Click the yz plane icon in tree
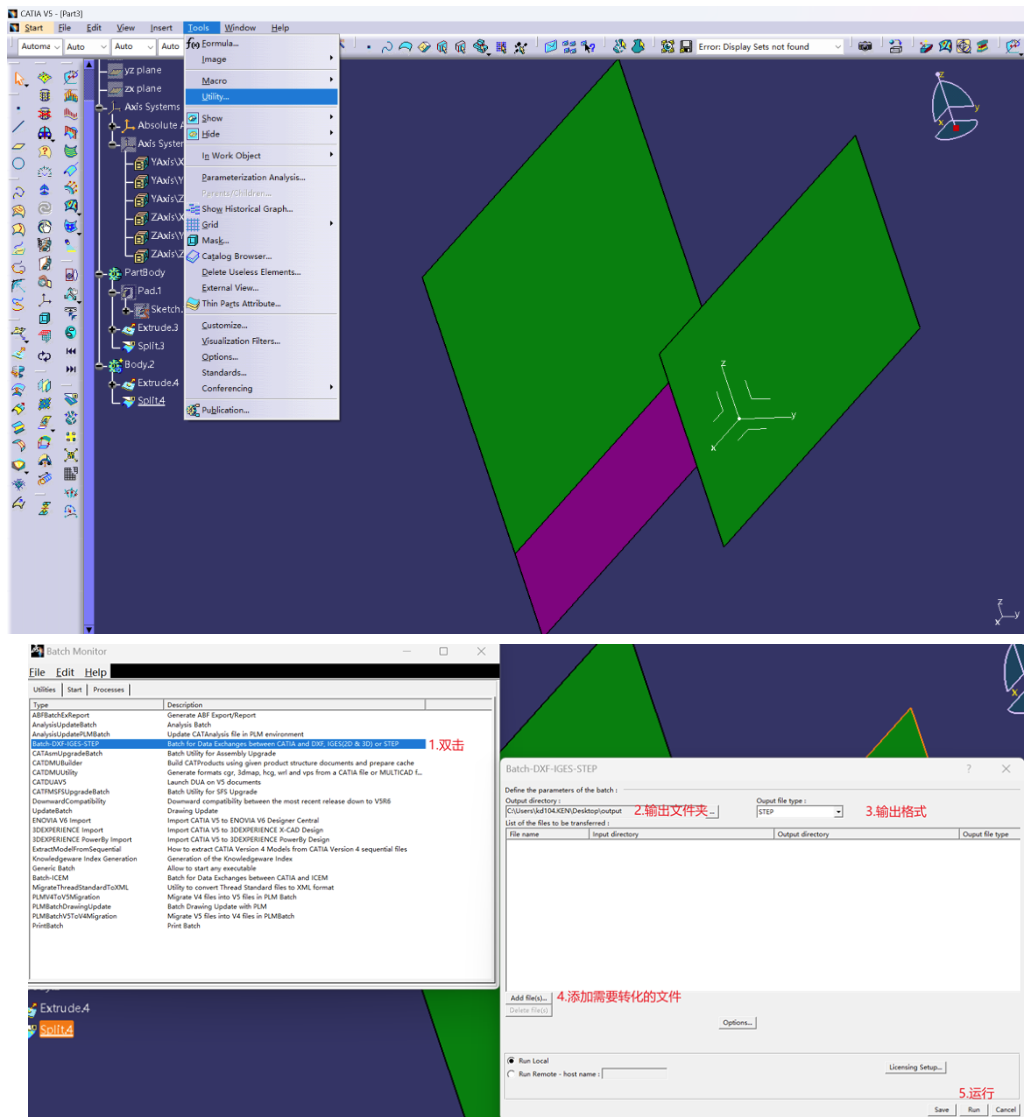The image size is (1025, 1117). point(115,71)
